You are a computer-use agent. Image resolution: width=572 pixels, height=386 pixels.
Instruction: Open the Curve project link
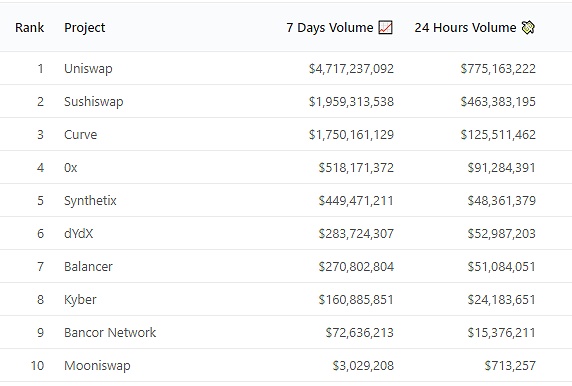(x=81, y=135)
